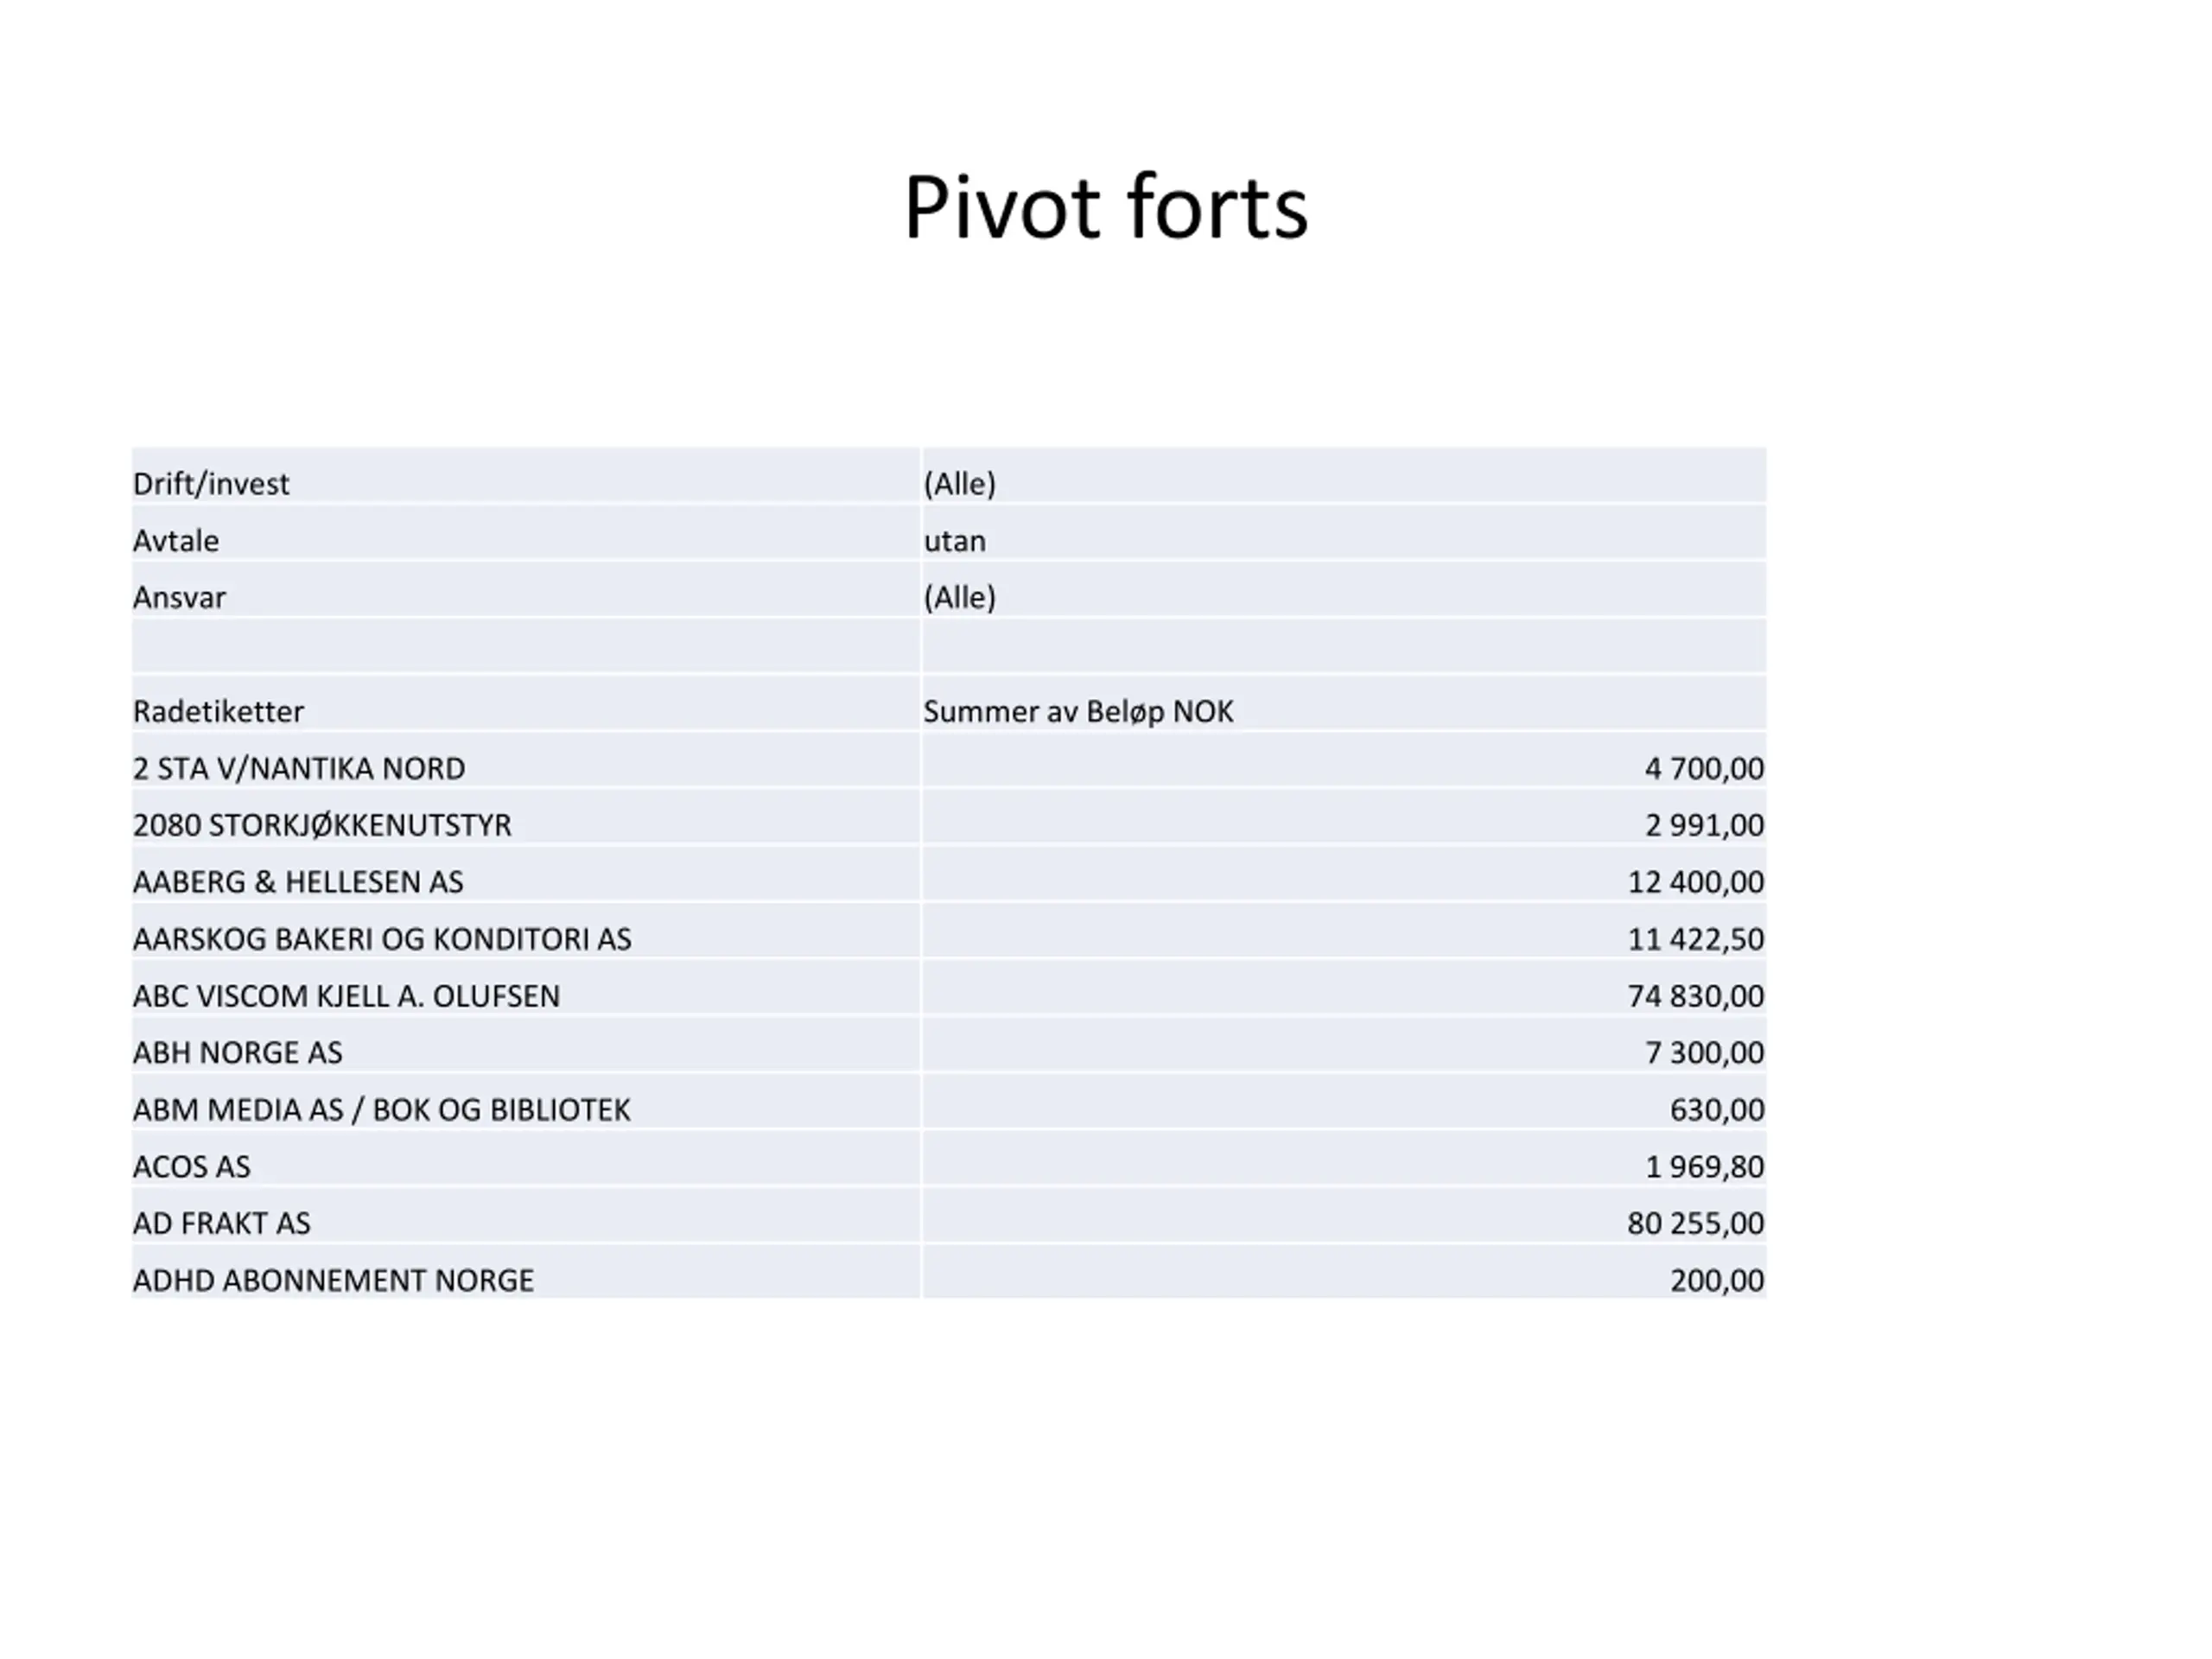Select row 2 STA V/NANTIKA NORD
The height and width of the screenshot is (1659, 2212).
coord(949,768)
